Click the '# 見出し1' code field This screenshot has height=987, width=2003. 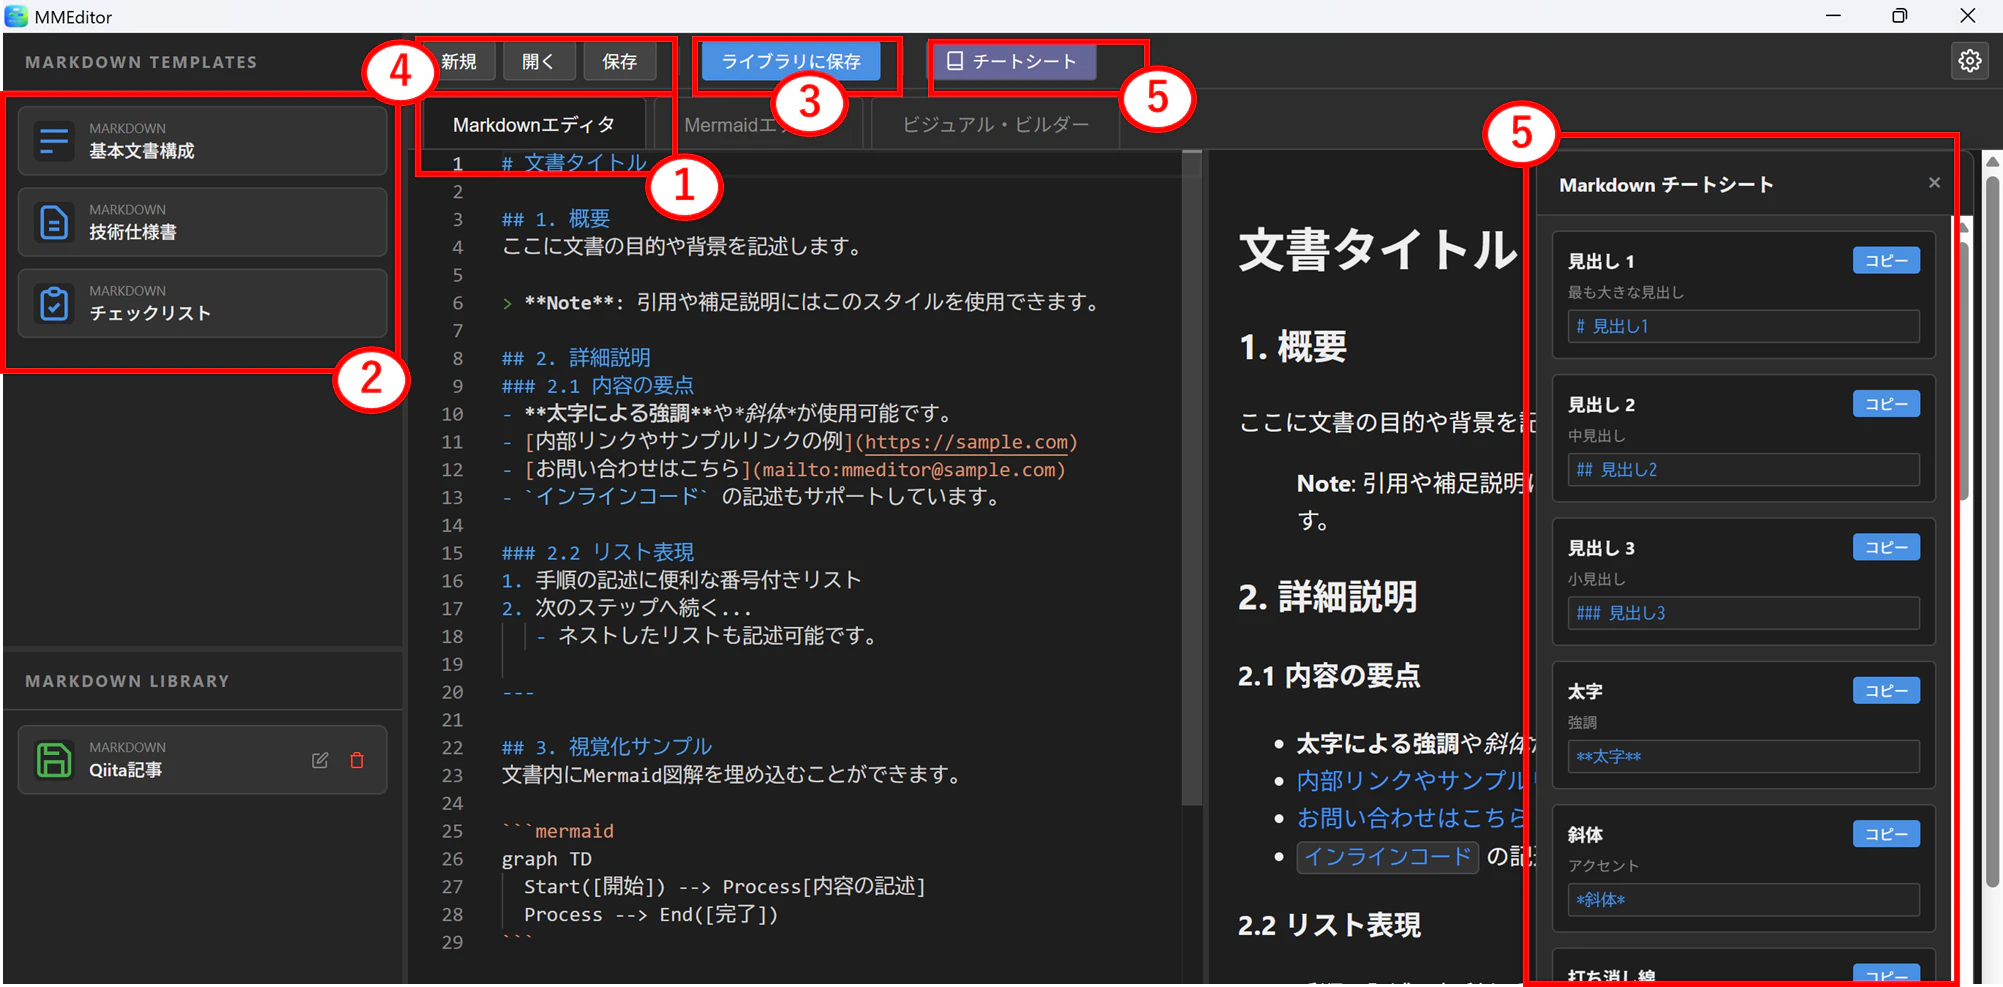coord(1743,326)
